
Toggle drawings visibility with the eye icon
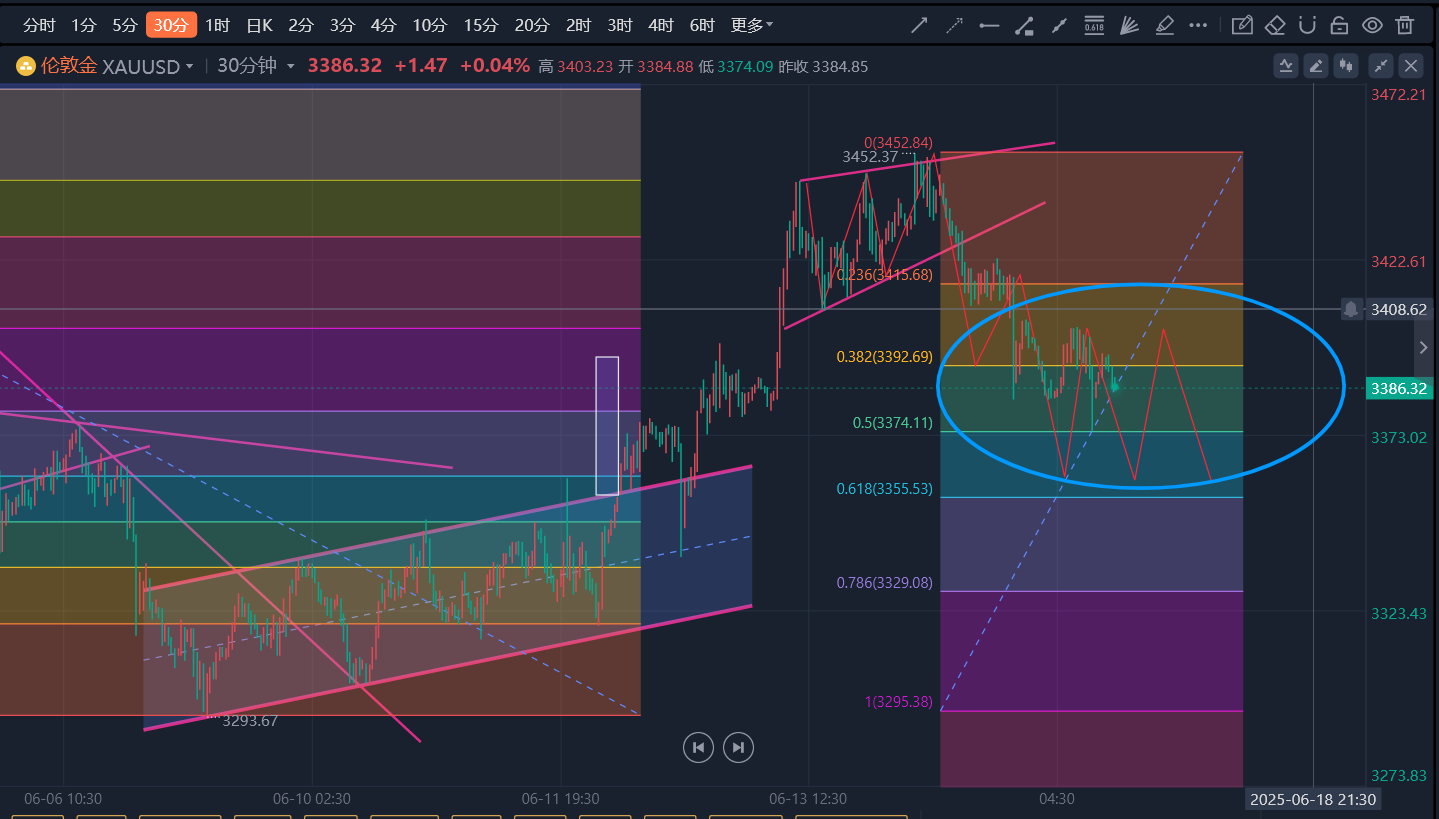(1373, 25)
